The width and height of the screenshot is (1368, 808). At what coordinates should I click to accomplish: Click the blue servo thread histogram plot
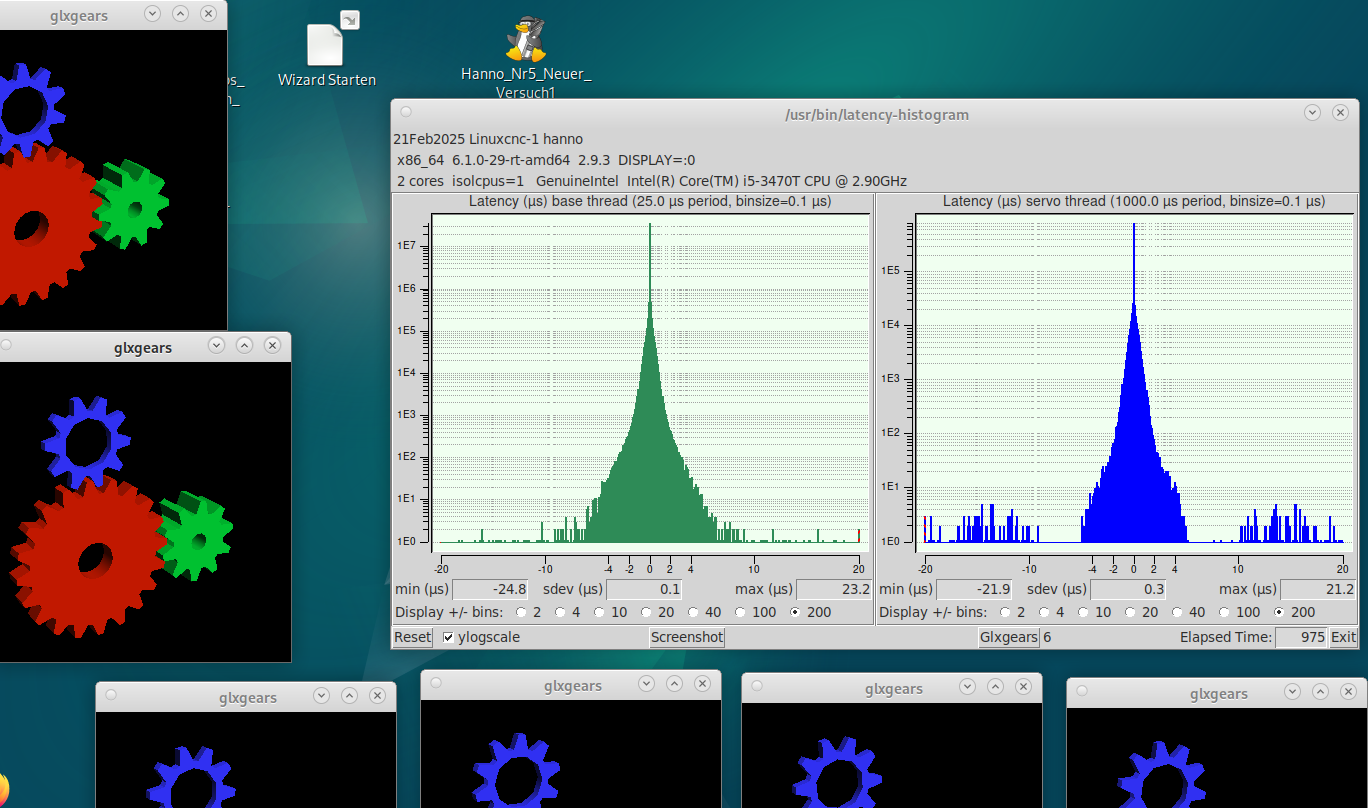coord(1133,381)
